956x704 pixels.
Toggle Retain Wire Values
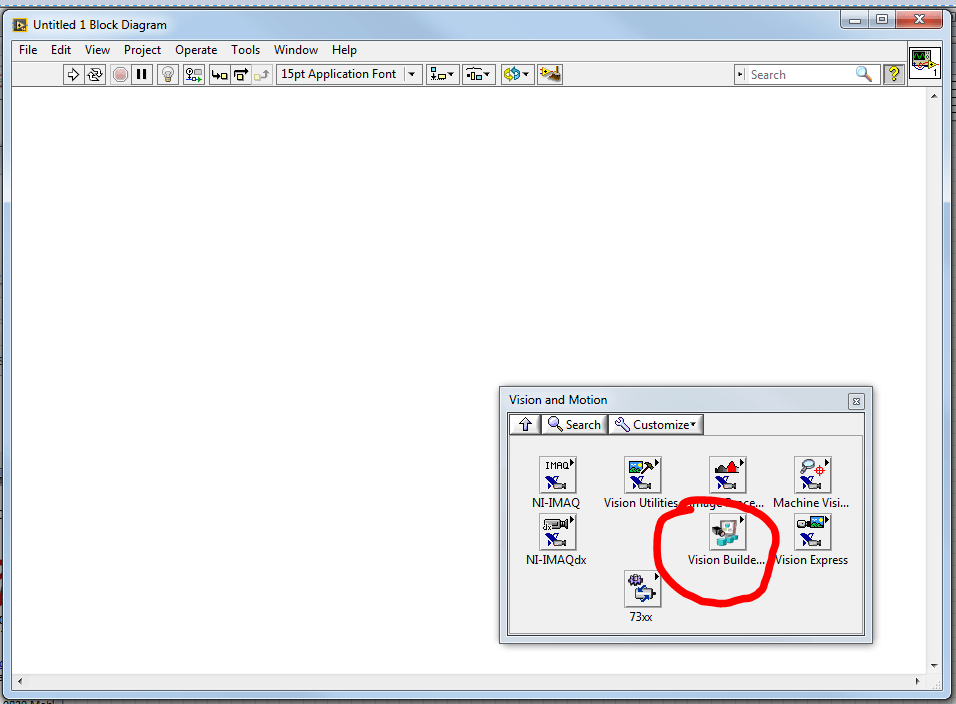(x=193, y=74)
